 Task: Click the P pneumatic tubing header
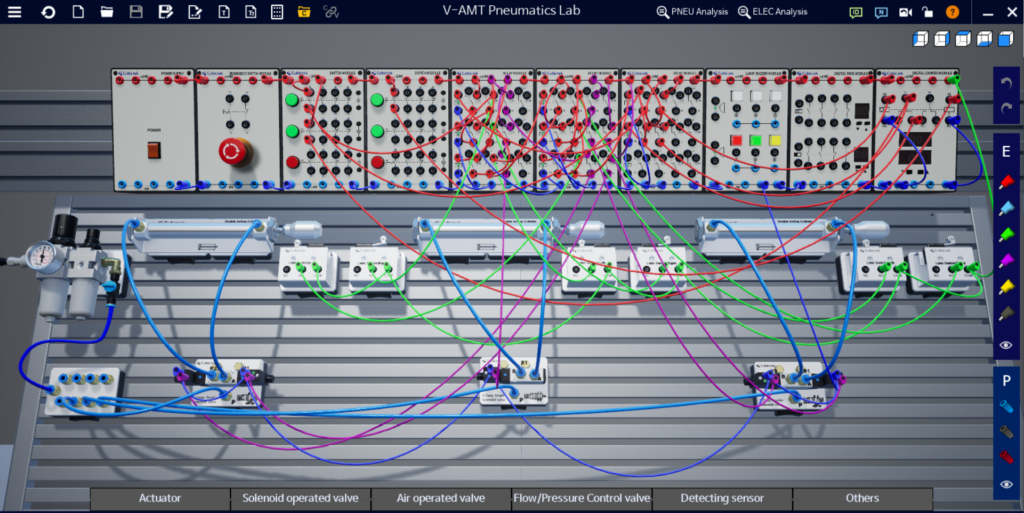point(1006,380)
